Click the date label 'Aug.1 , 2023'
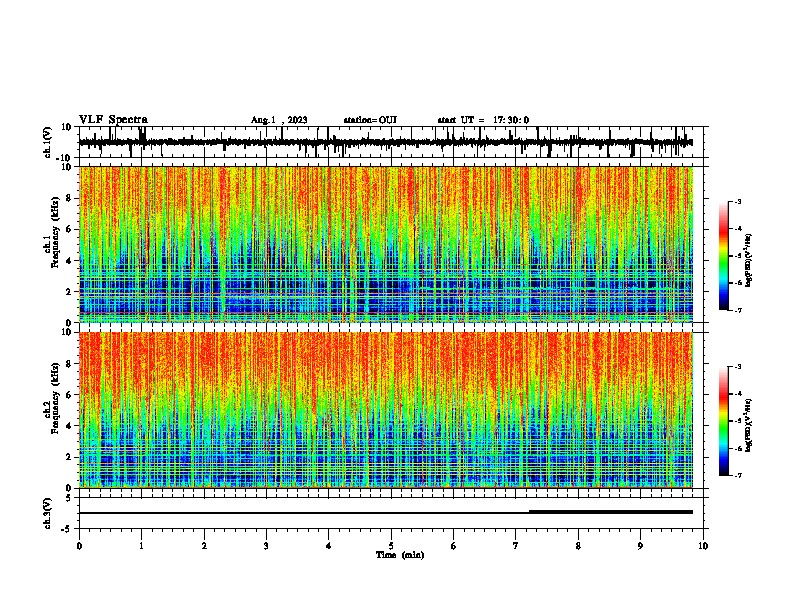 click(279, 120)
